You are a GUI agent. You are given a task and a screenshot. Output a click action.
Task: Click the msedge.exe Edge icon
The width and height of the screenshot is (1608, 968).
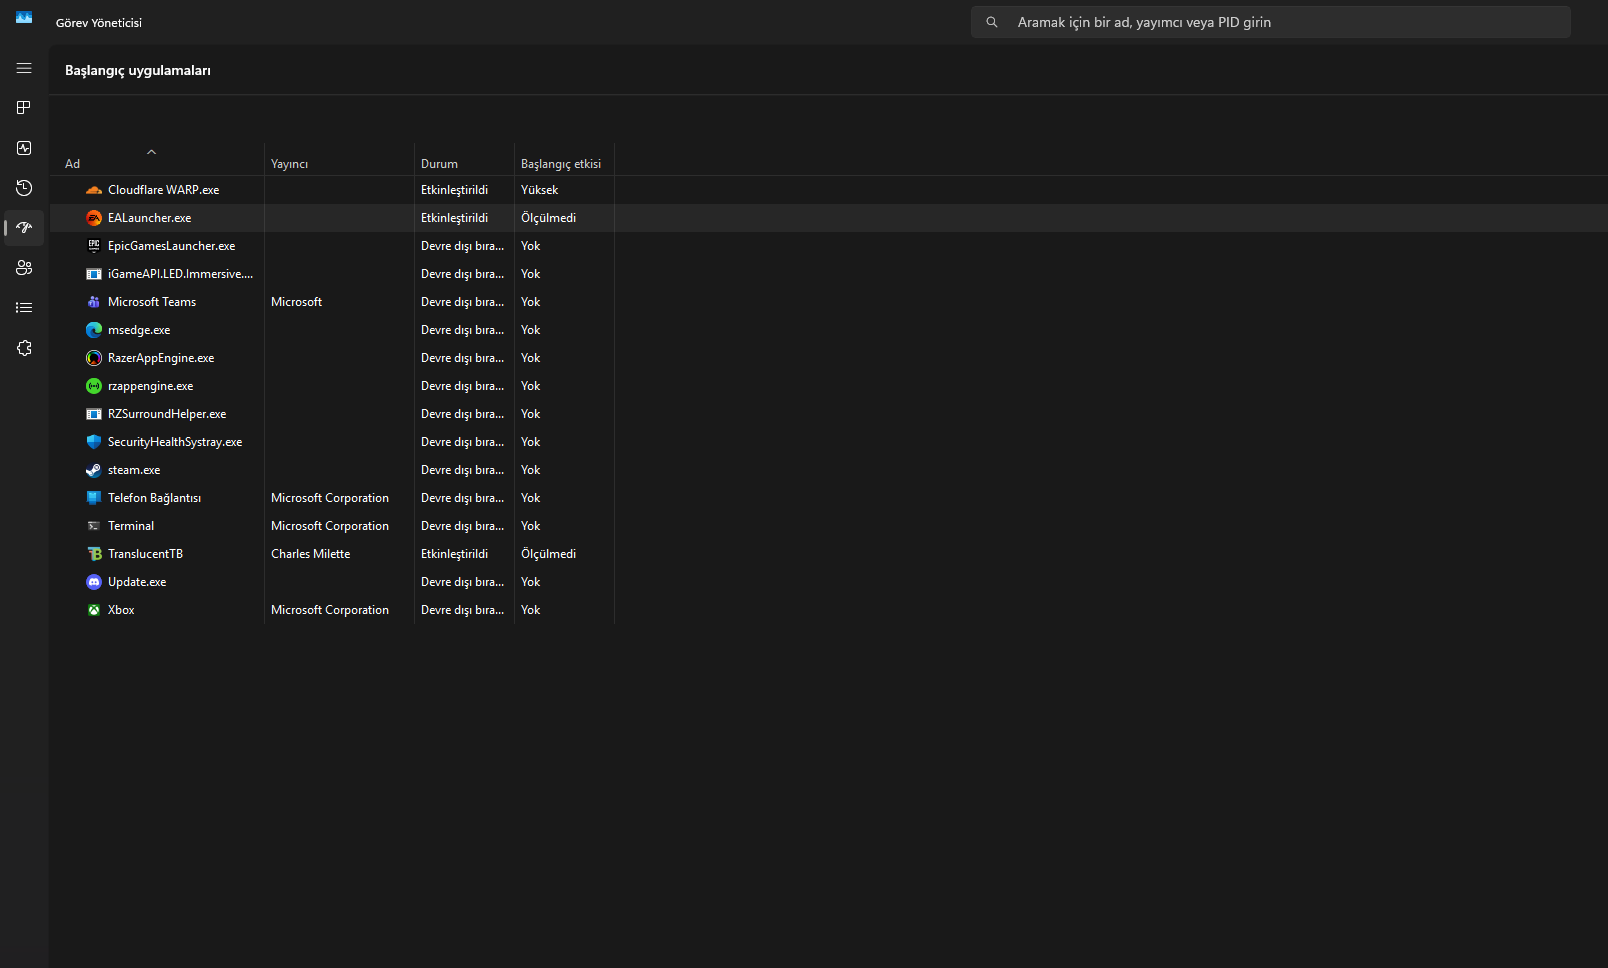[x=94, y=330]
